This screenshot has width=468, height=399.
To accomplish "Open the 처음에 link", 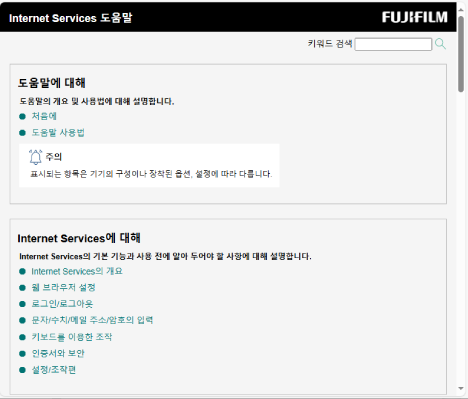I will click(x=44, y=116).
